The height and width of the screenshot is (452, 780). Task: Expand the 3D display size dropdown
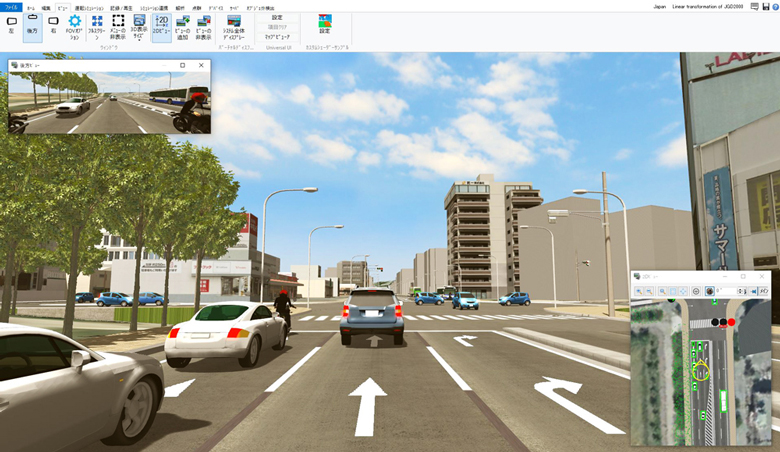point(139,27)
